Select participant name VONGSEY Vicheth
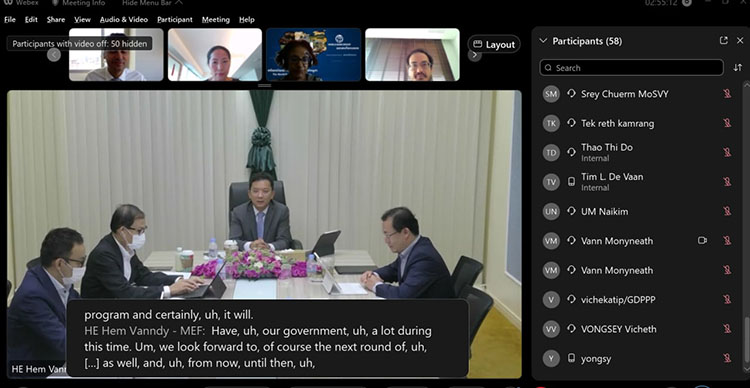The height and width of the screenshot is (388, 750). tap(618, 329)
